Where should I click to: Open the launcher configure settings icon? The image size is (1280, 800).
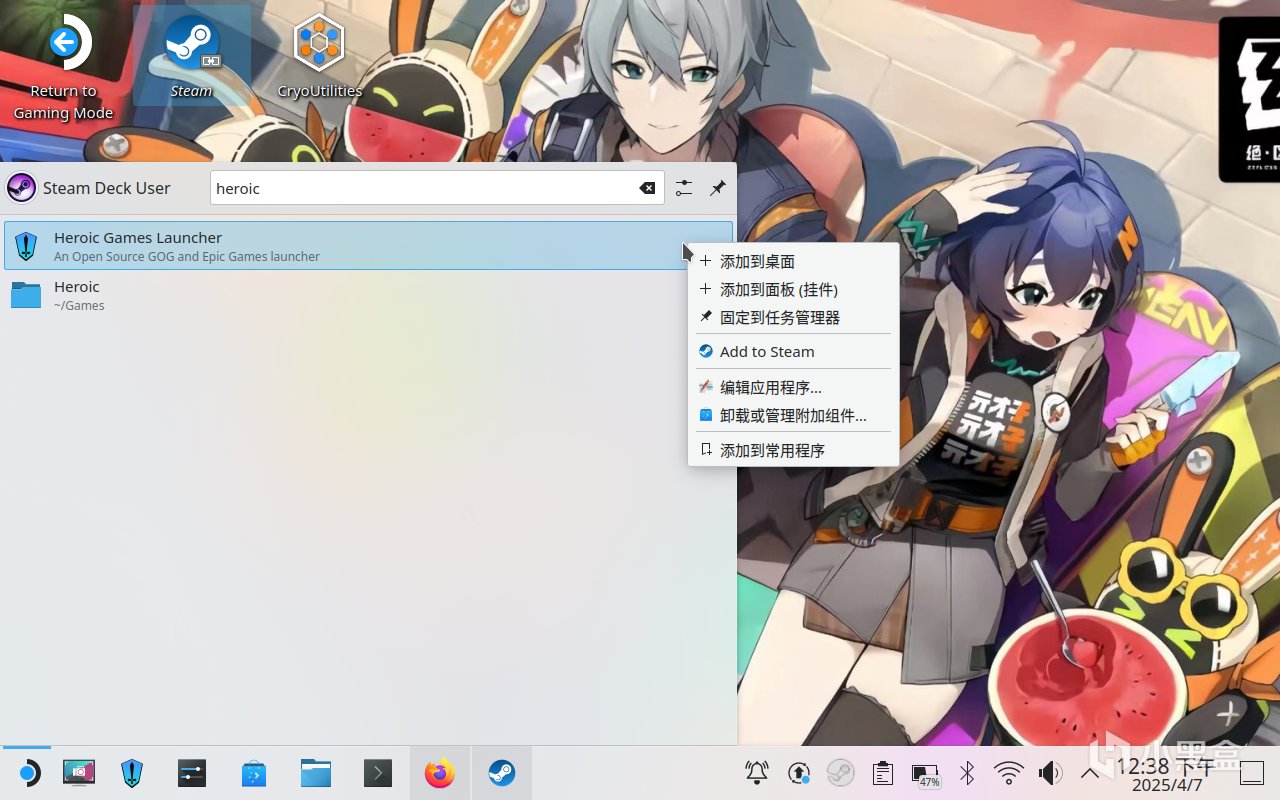point(683,188)
